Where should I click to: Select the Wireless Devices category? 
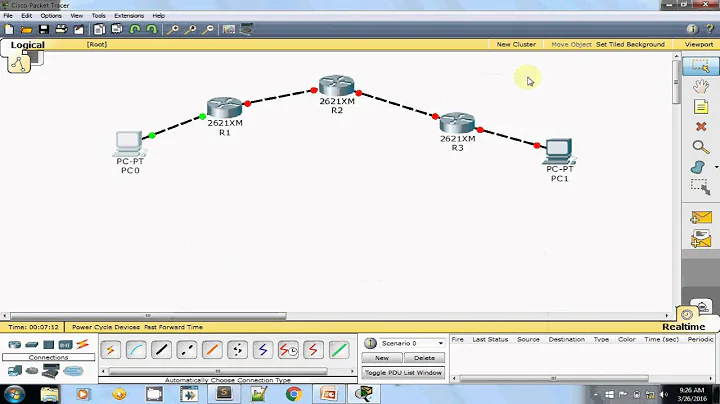click(x=65, y=344)
